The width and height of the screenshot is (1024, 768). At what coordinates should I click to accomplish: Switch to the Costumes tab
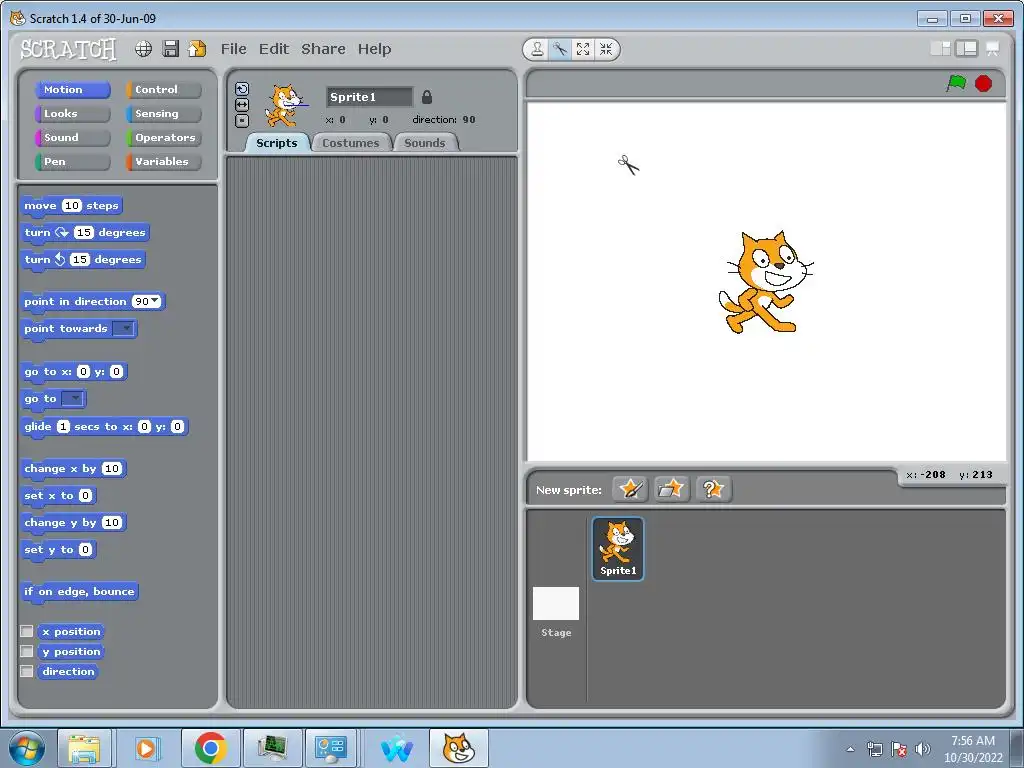351,143
